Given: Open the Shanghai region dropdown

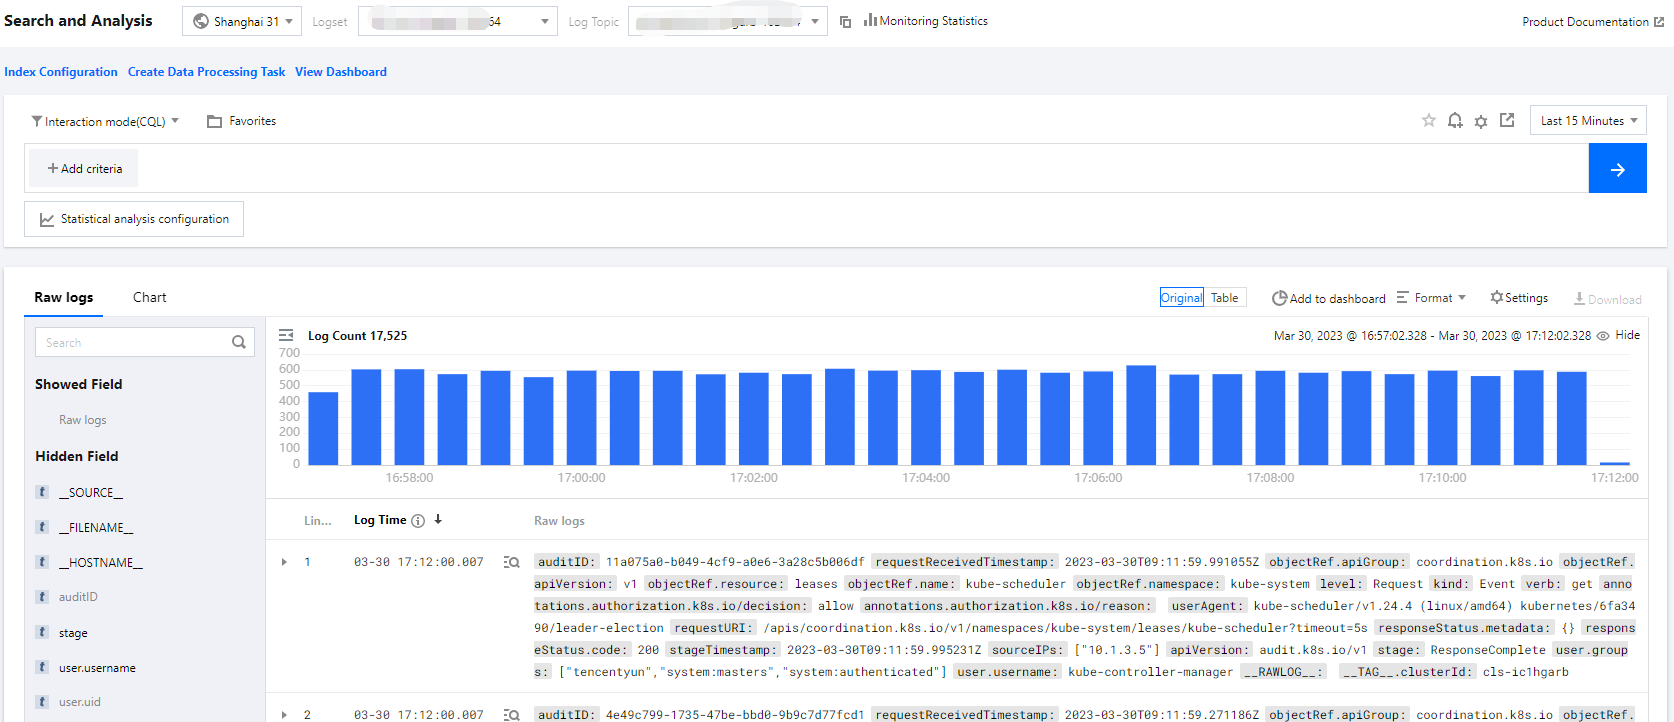Looking at the screenshot, I should click(242, 21).
